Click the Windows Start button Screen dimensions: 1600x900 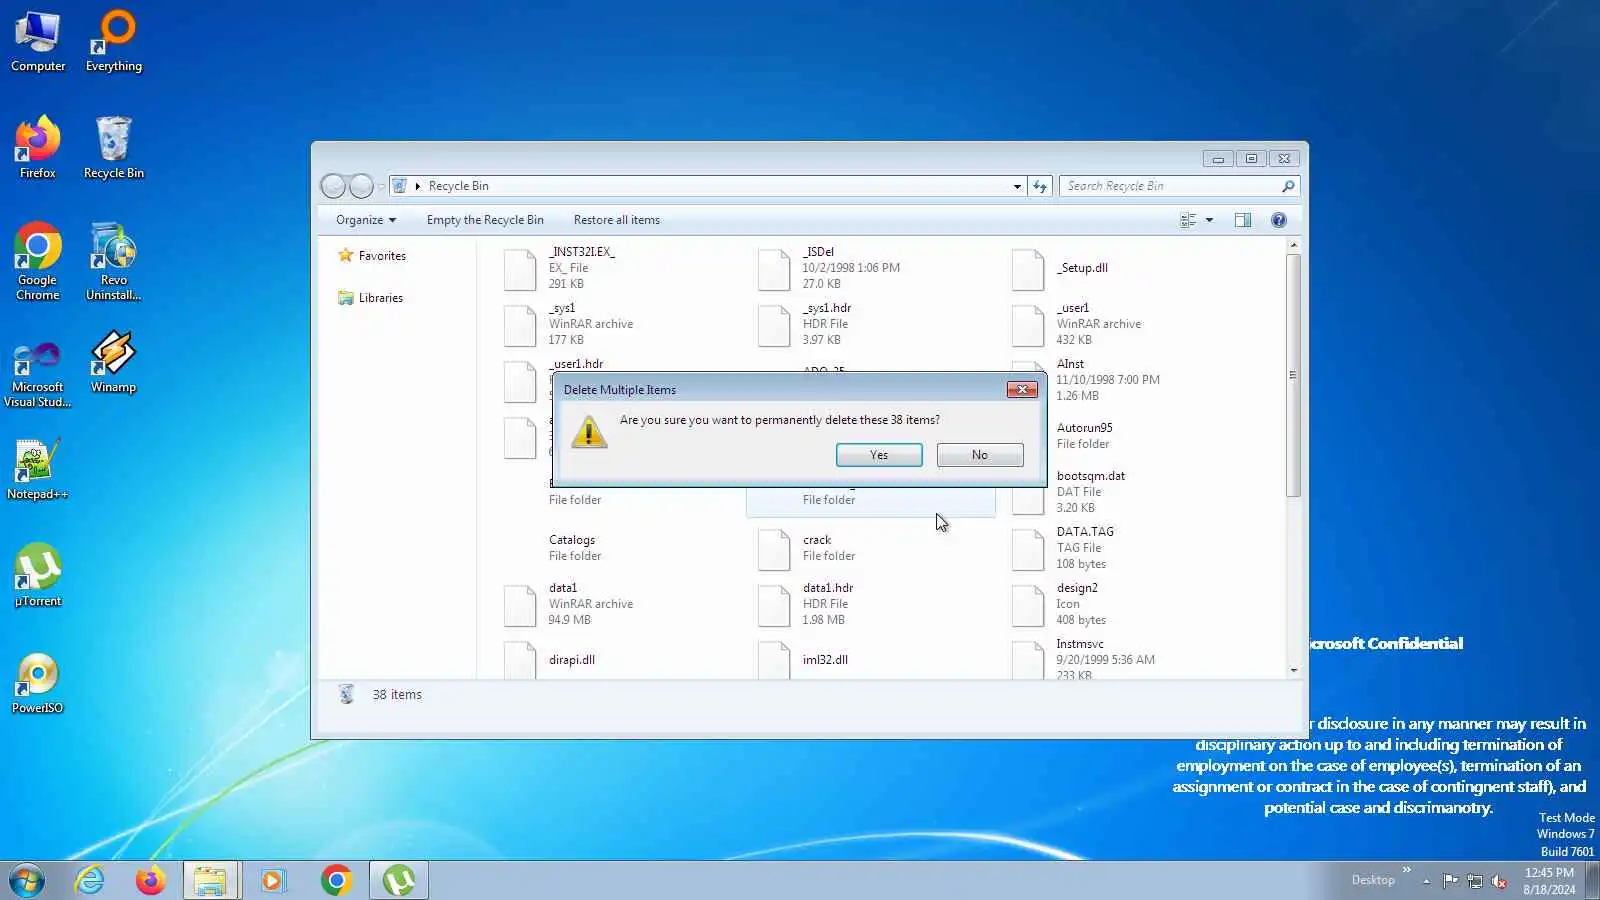pos(26,881)
